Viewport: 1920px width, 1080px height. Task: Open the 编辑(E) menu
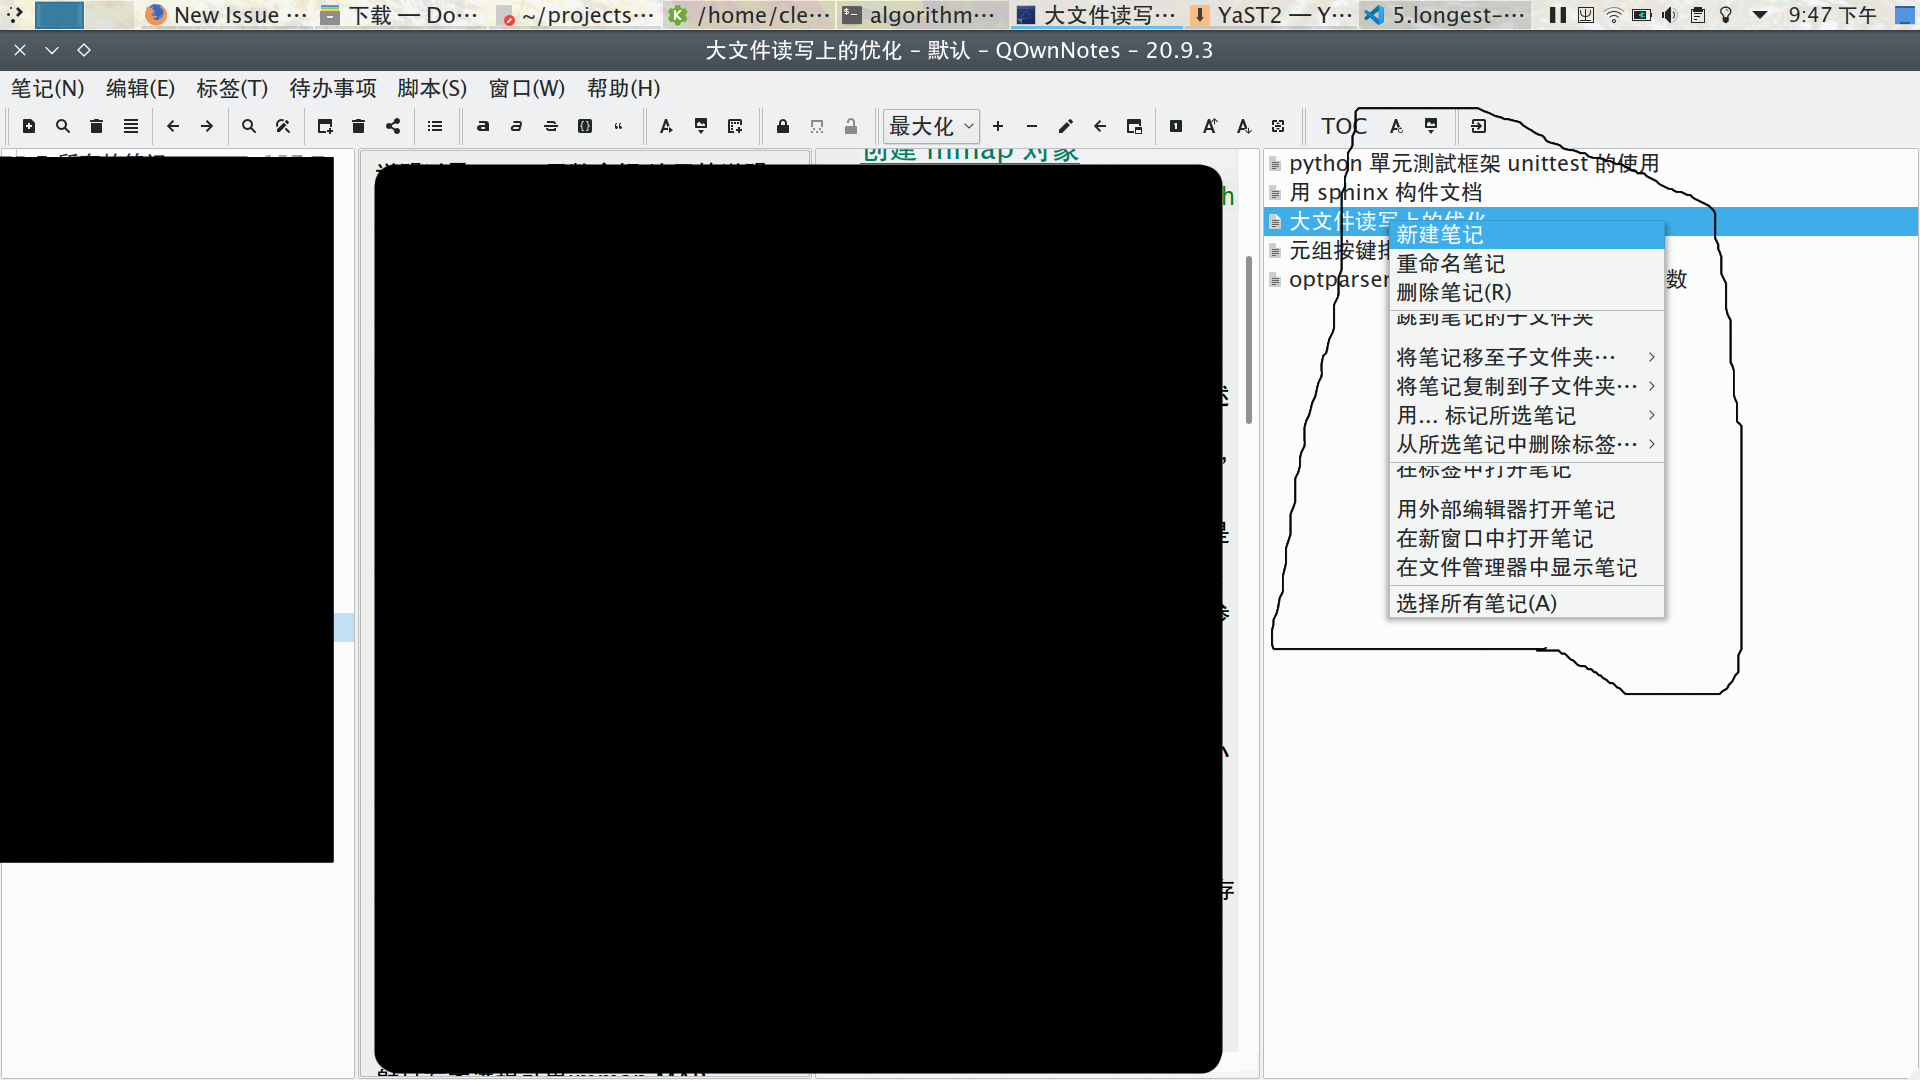click(140, 88)
